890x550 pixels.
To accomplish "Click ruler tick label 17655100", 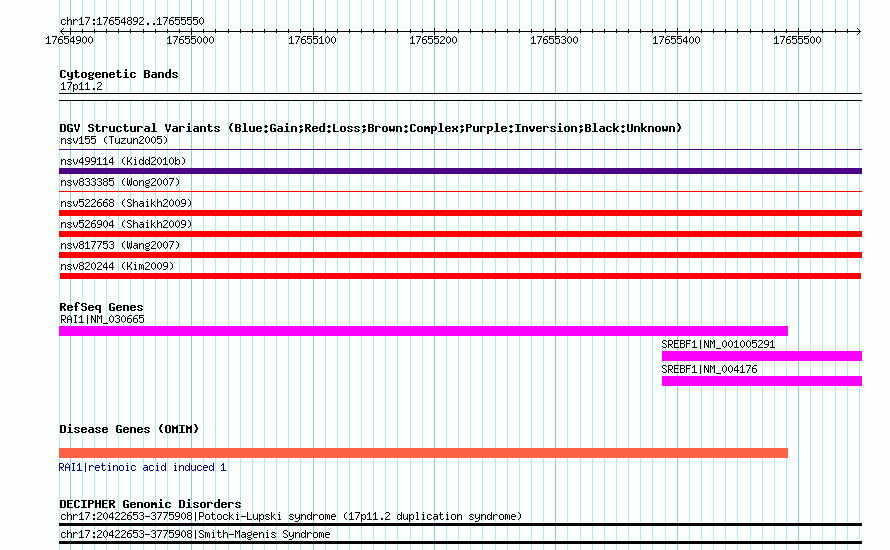I will 312,40.
